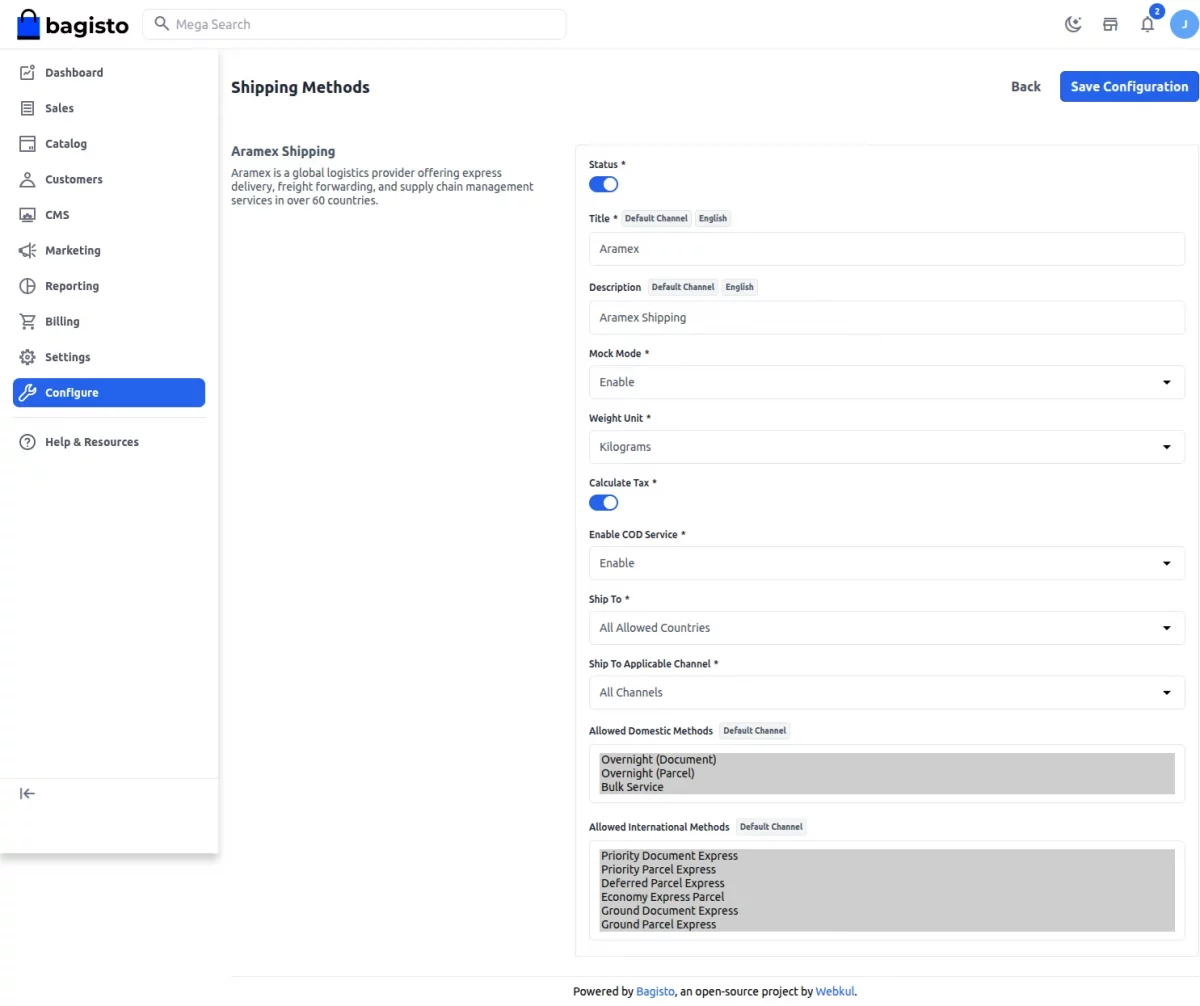1200x1006 pixels.
Task: Click Default Channel badge beside Title
Action: (x=656, y=218)
